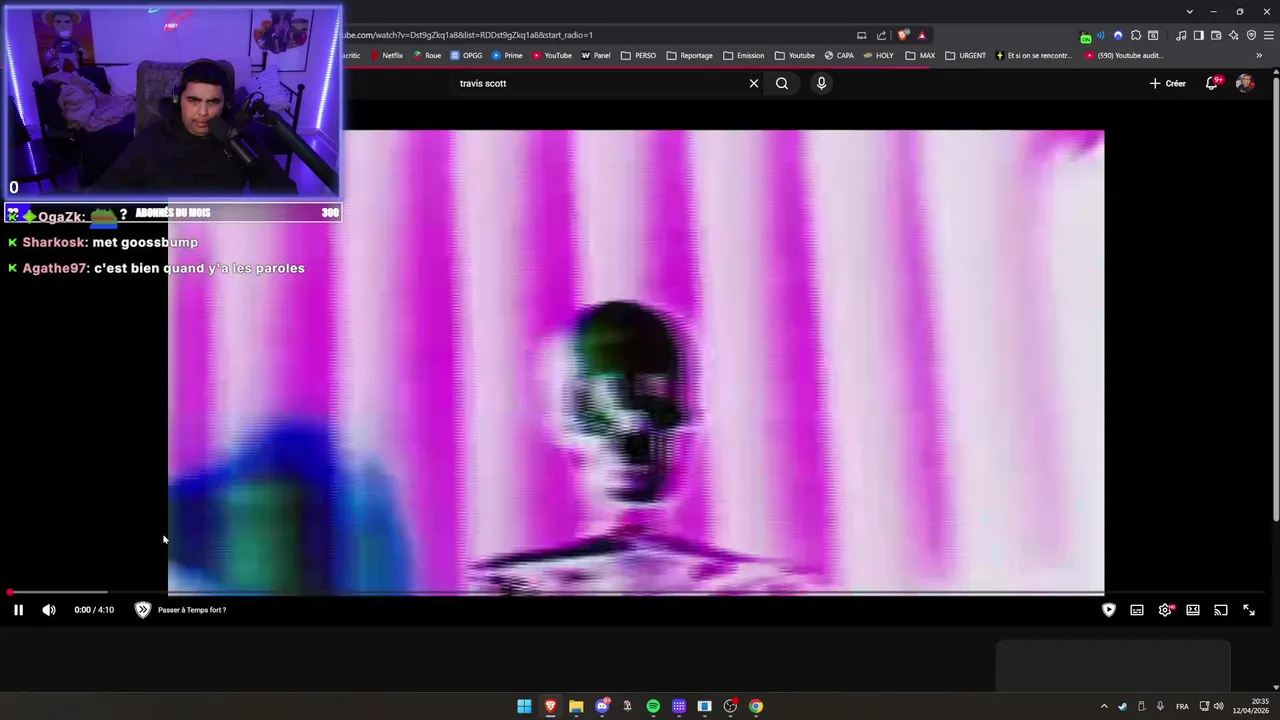Exit fullscreen mode in the player

click(x=1249, y=610)
